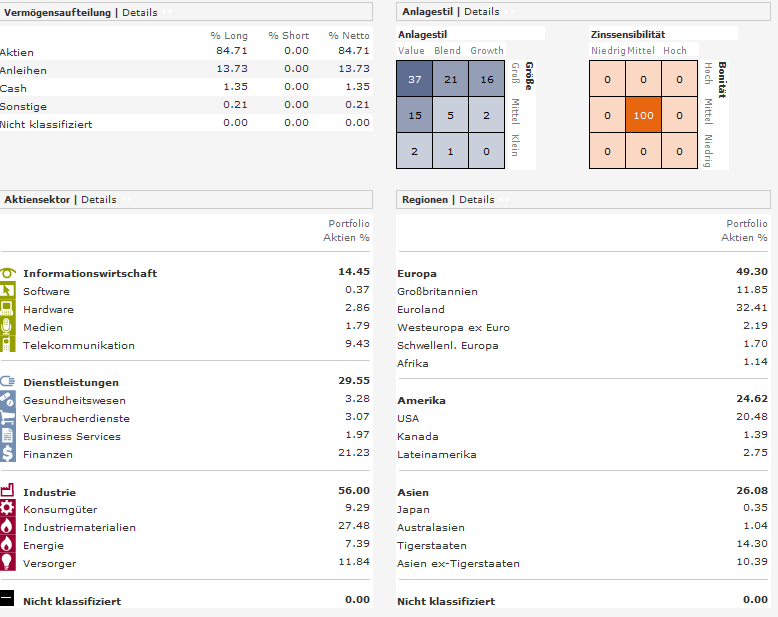
Task: Click the Business Services document icon
Action: (8, 436)
